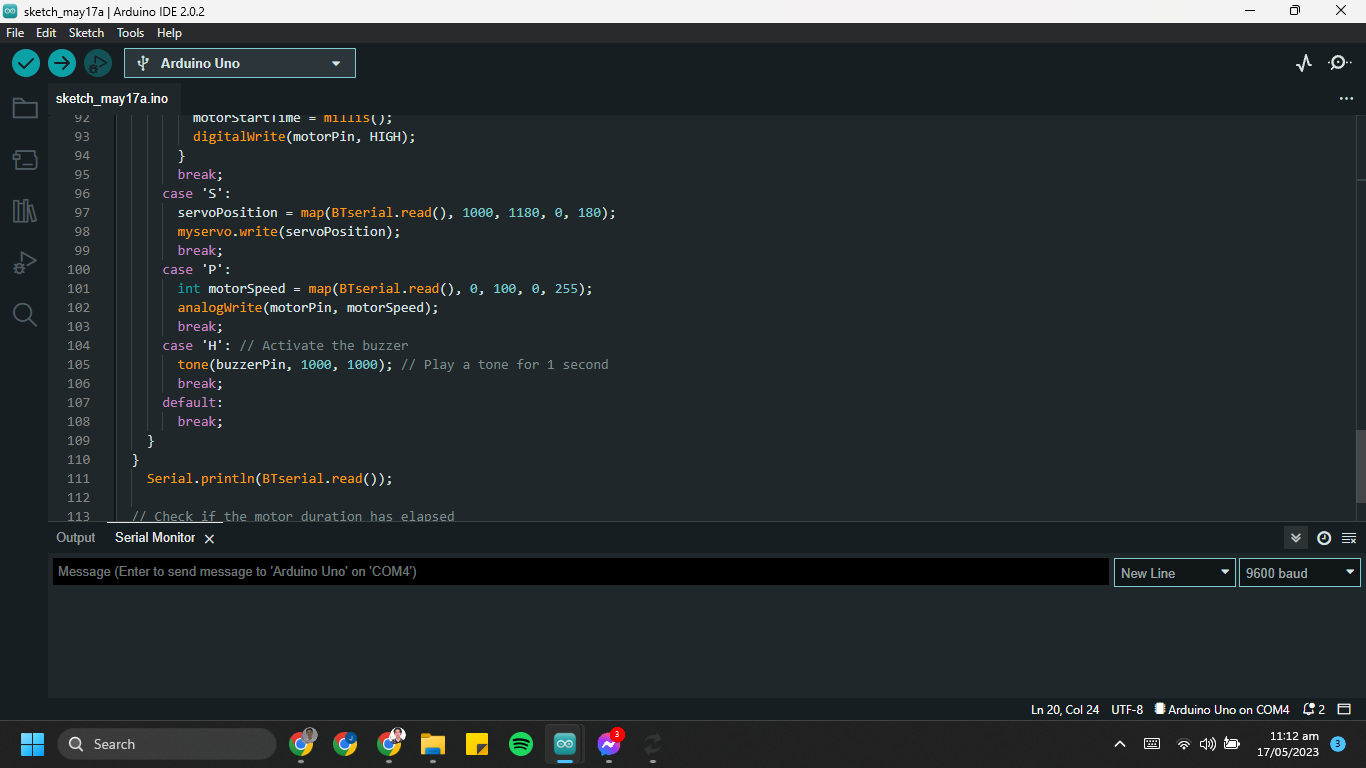The height and width of the screenshot is (768, 1366).
Task: Start debugging with the Debug button
Action: click(97, 63)
